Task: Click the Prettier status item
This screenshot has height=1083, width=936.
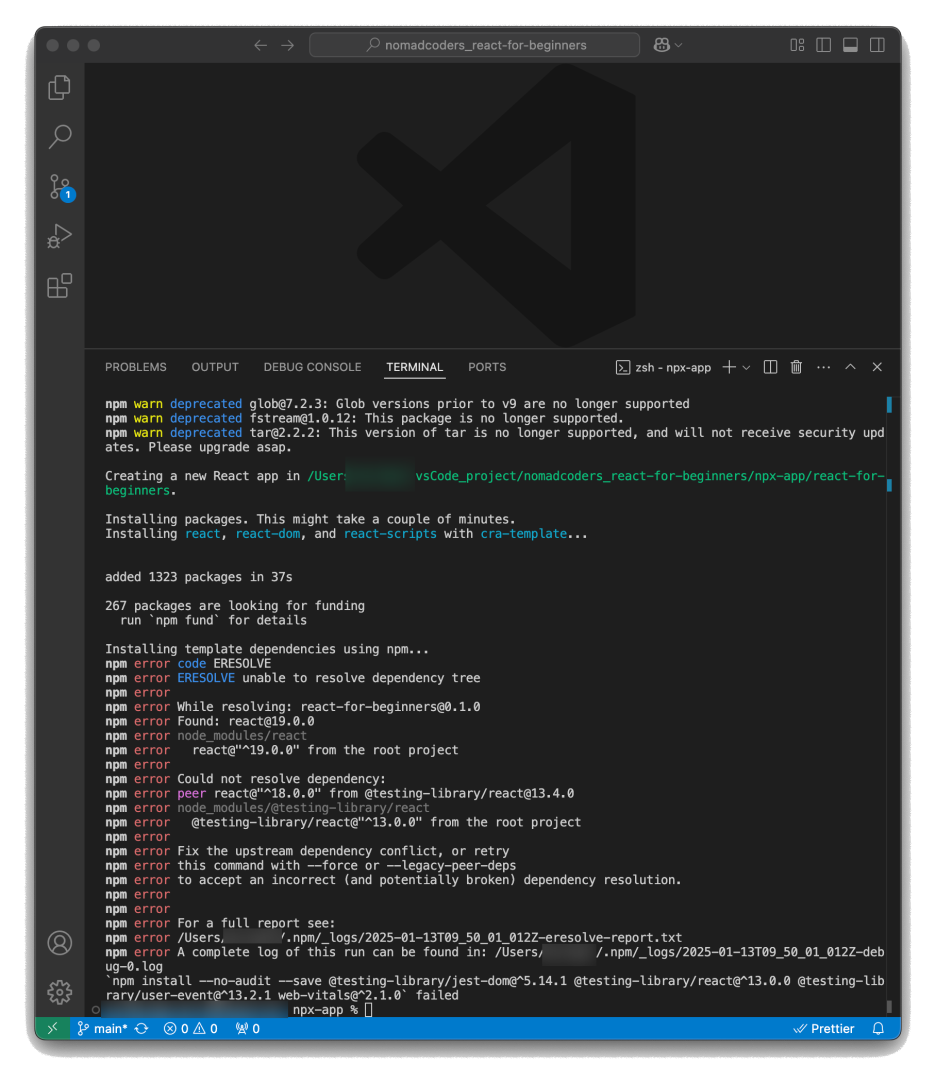Action: coord(824,1028)
